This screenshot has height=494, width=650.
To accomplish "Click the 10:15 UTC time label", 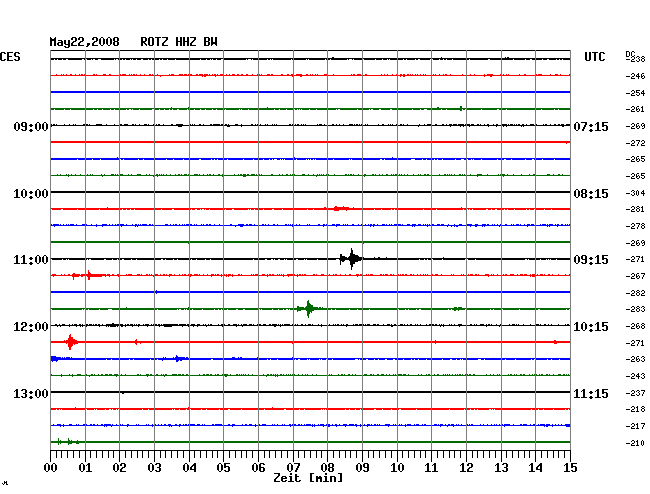I will click(x=591, y=327).
